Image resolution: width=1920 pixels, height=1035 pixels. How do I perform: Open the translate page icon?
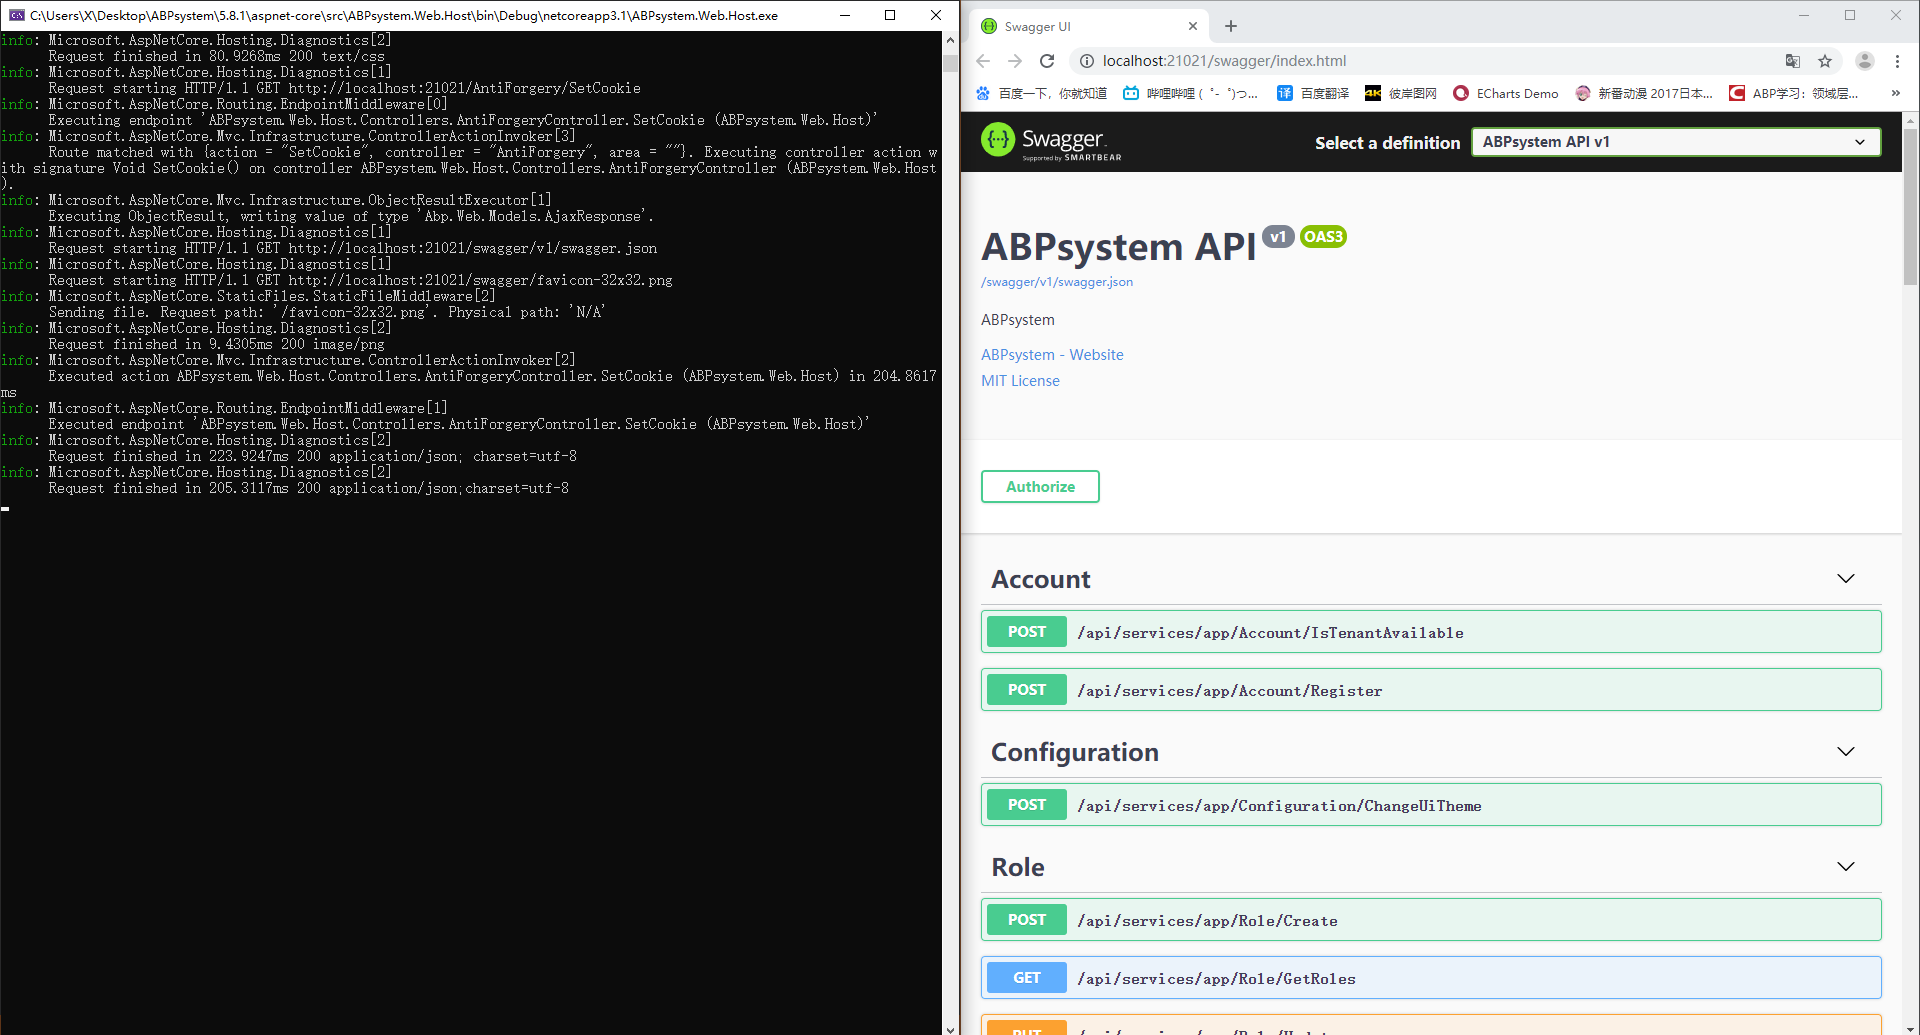coord(1793,61)
